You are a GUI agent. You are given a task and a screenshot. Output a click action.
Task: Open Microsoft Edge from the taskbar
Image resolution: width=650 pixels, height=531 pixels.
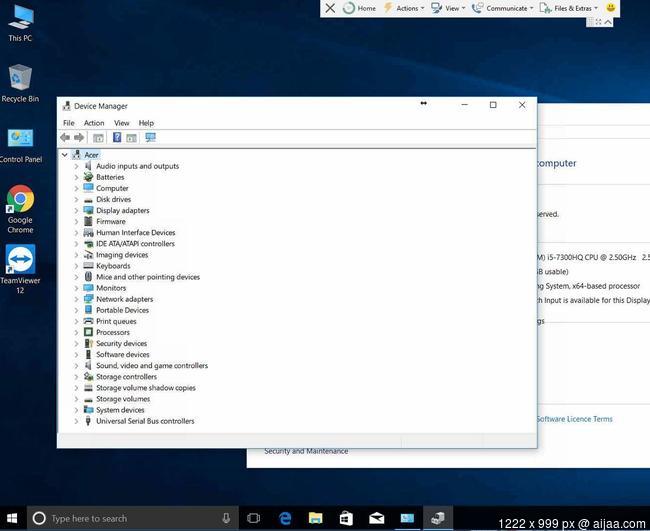(285, 518)
